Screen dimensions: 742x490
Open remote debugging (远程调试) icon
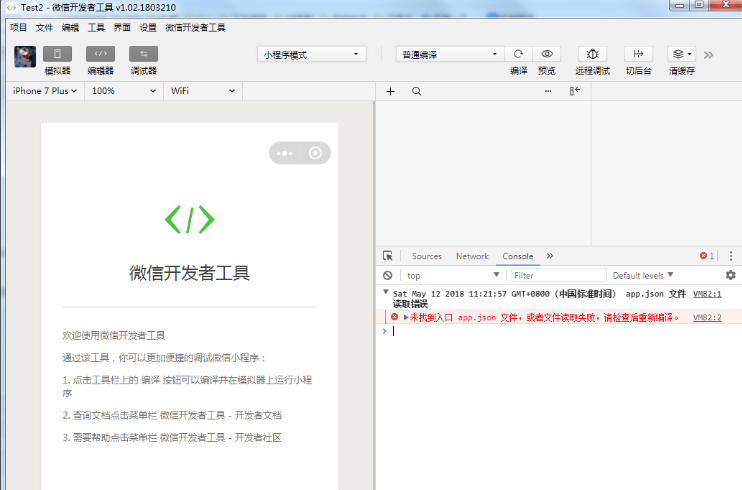[592, 54]
